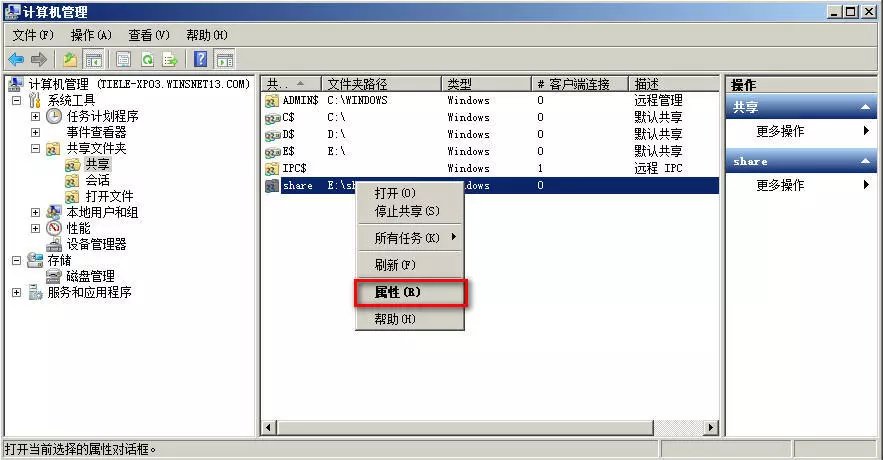
Task: Click the blue Help question mark icon
Action: [x=201, y=59]
